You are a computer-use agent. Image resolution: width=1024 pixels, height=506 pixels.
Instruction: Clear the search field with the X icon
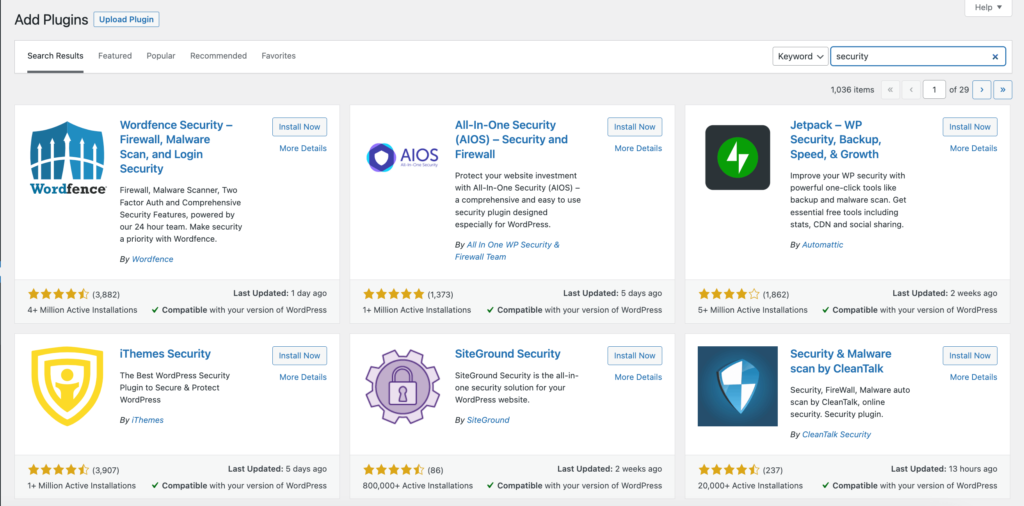point(995,57)
